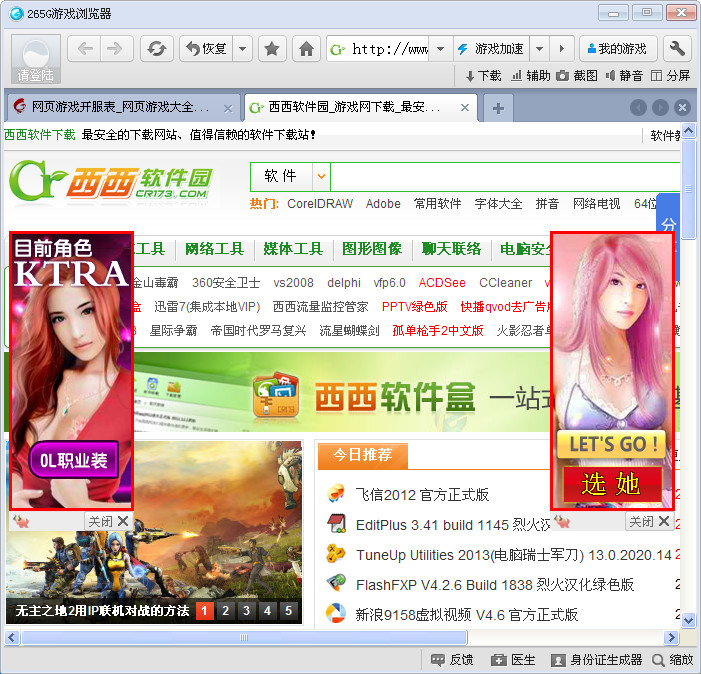Click the back navigation arrow
701x674 pixels.
[84, 48]
